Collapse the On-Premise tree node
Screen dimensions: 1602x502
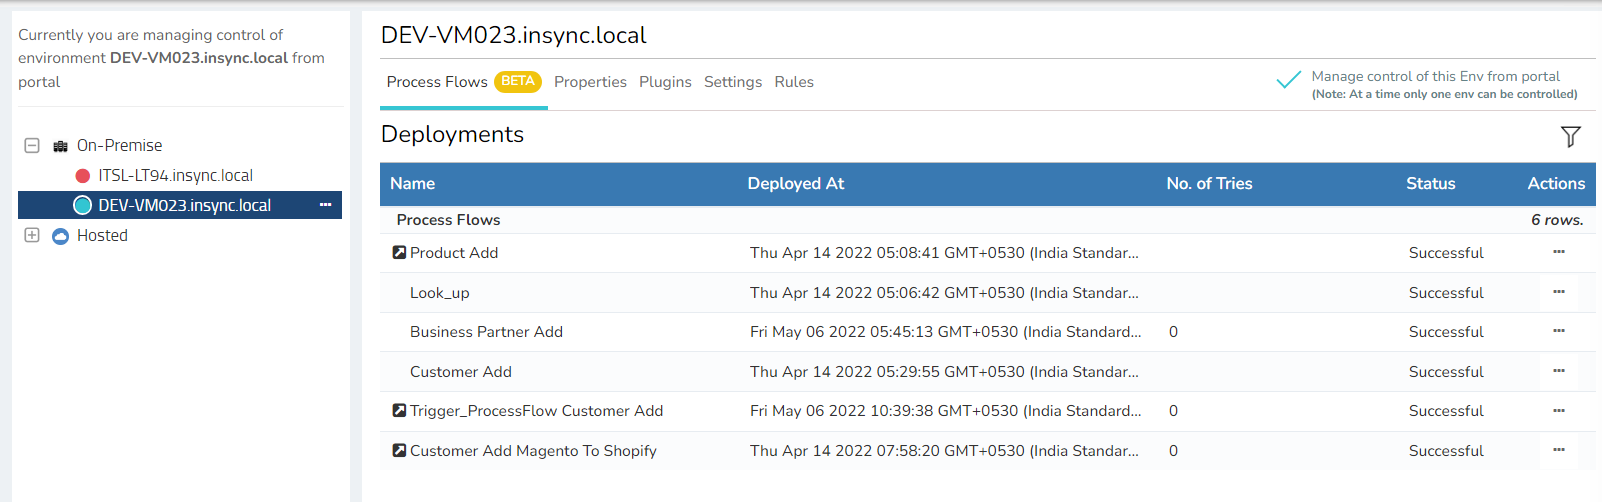[x=32, y=145]
